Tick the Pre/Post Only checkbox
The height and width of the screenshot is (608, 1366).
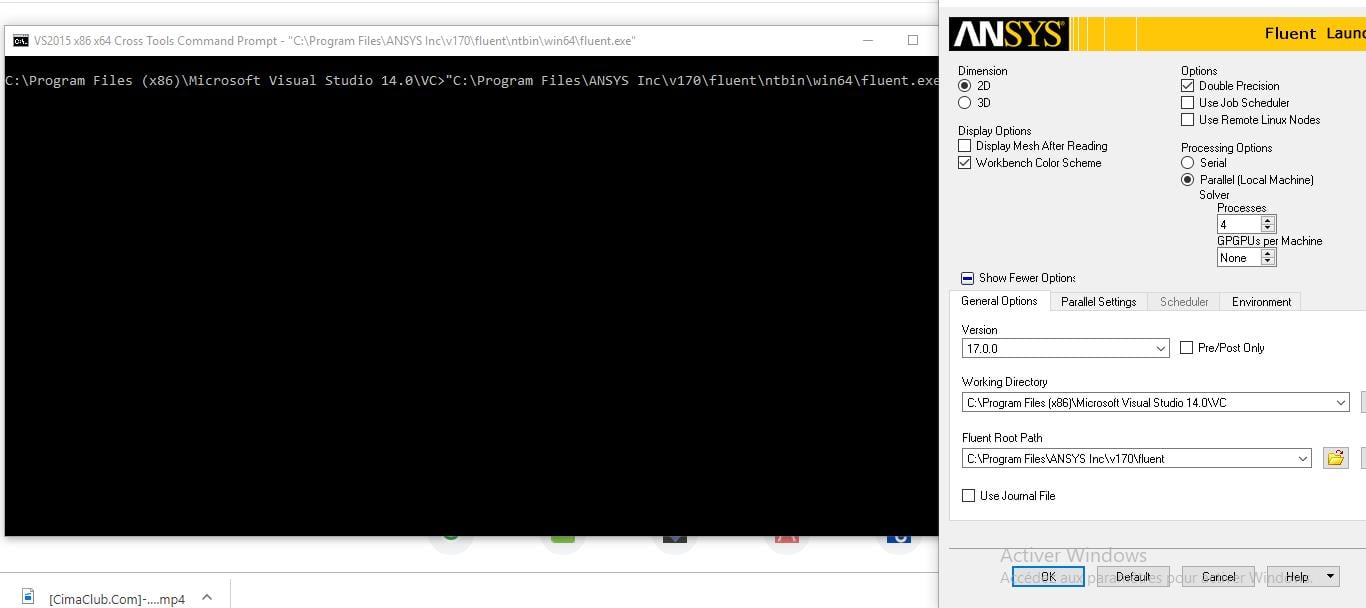pos(1187,348)
